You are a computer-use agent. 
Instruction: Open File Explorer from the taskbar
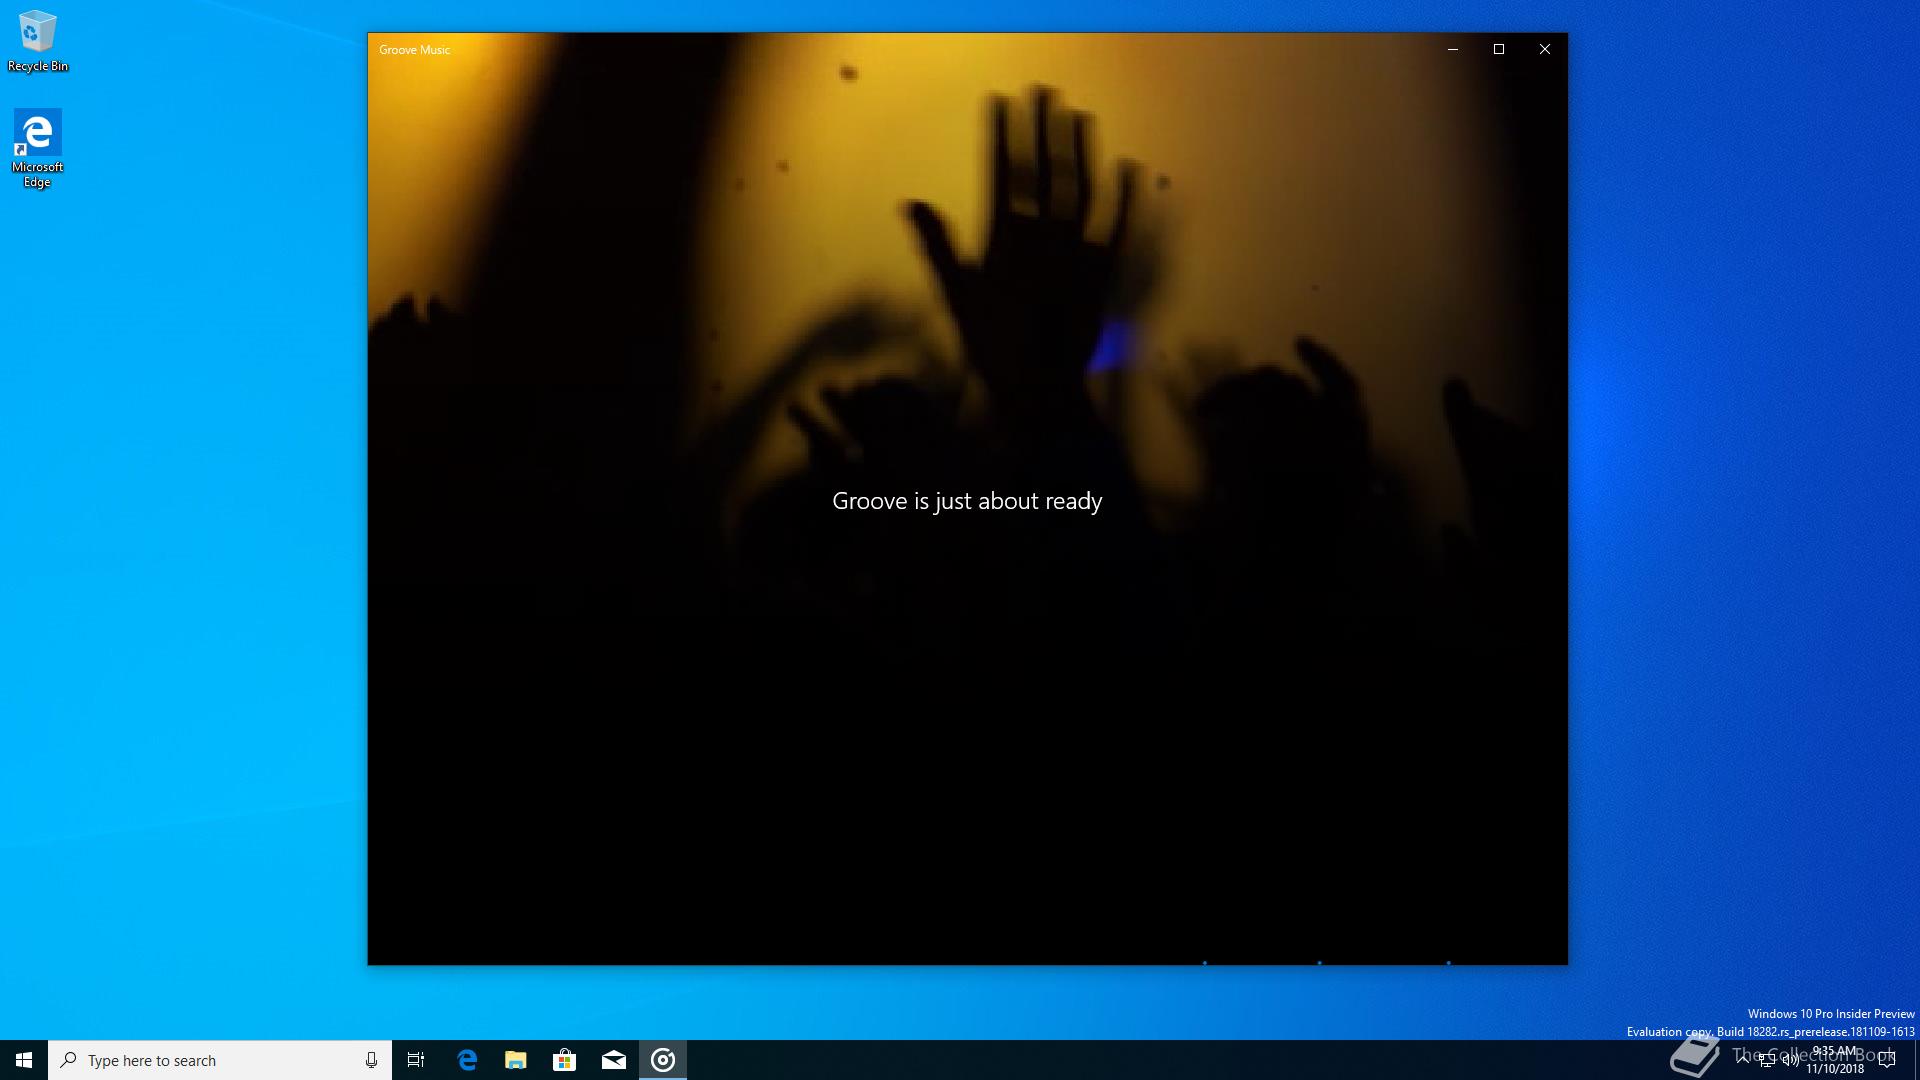(516, 1060)
